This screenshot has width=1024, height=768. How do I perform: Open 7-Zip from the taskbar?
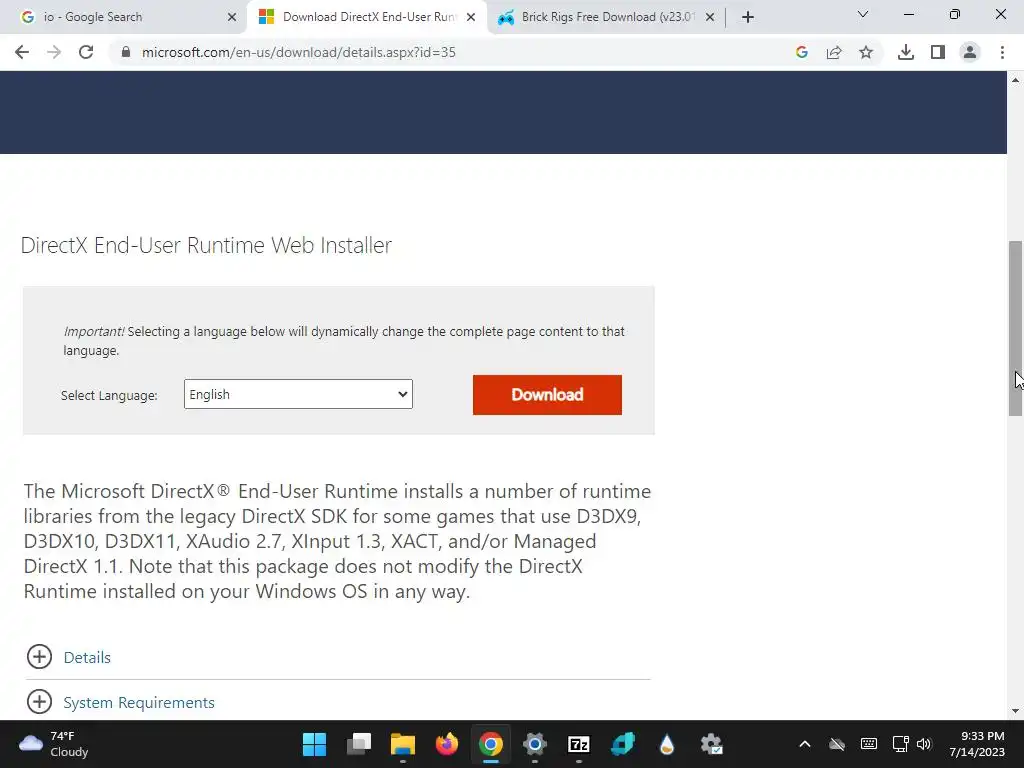[579, 744]
